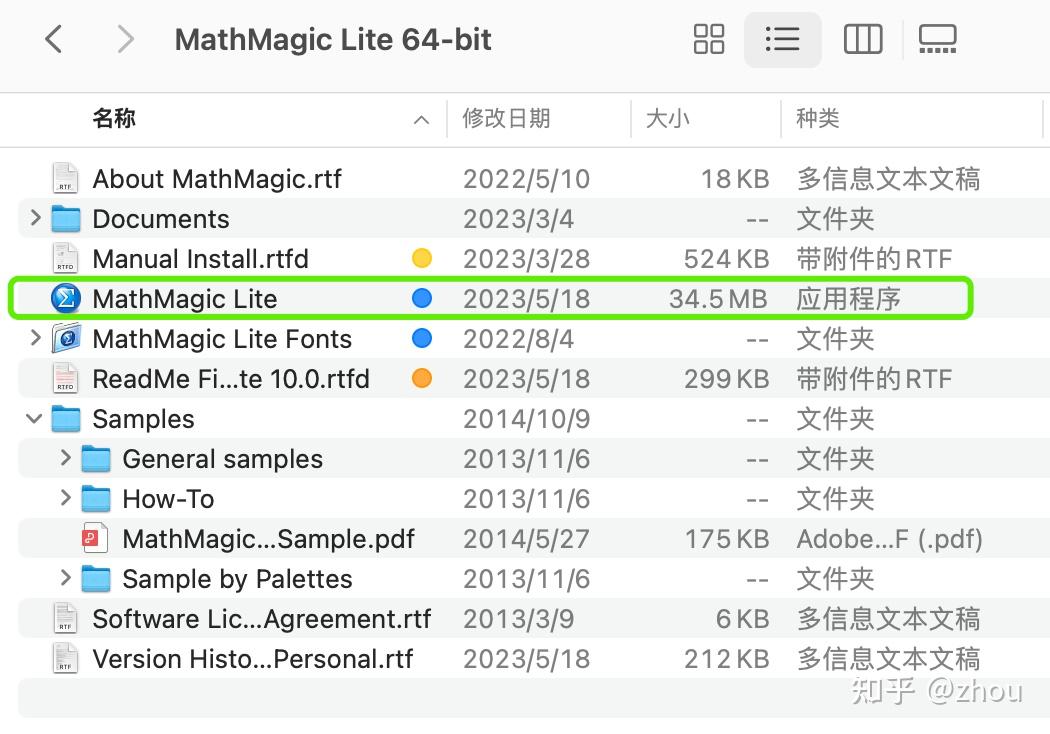The height and width of the screenshot is (734, 1050).
Task: Select General samples folder name
Action: pyautogui.click(x=222, y=459)
